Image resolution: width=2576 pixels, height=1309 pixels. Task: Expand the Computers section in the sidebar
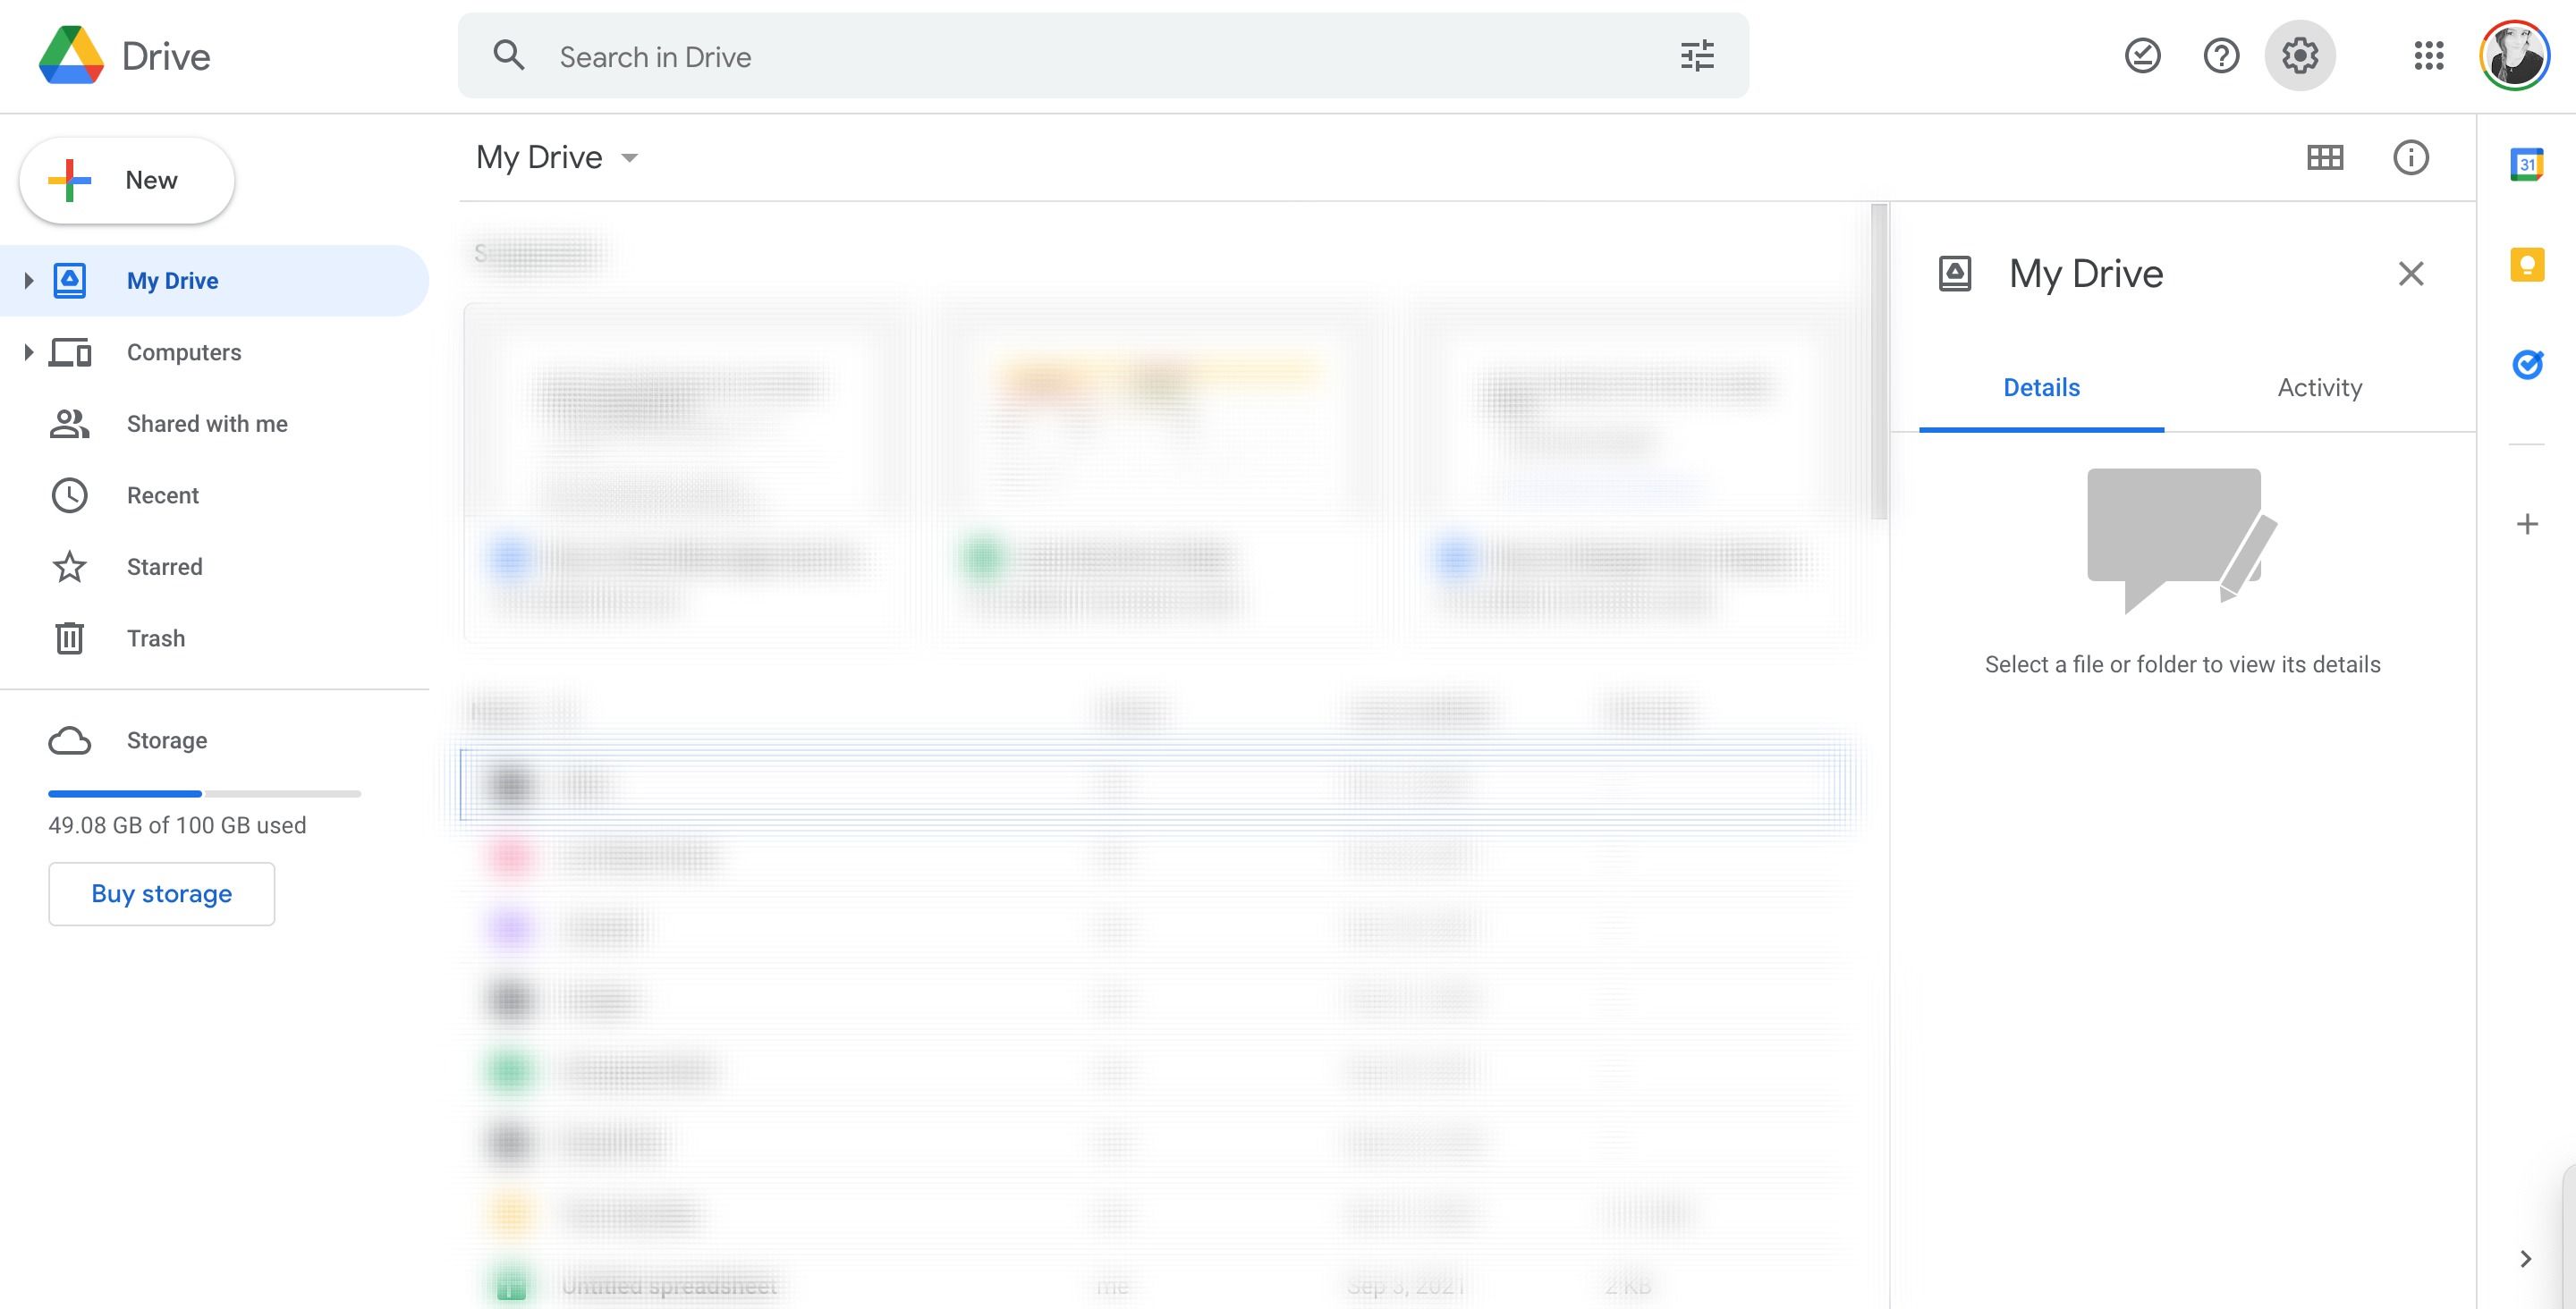[28, 351]
